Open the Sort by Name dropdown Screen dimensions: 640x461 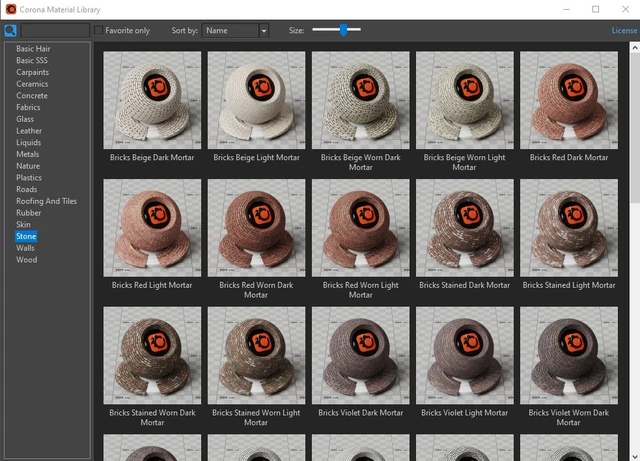(230, 31)
